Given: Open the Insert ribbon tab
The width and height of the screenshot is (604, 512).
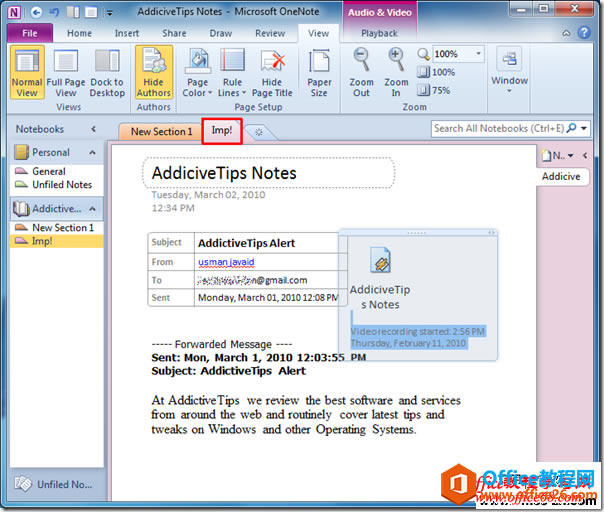Looking at the screenshot, I should tap(127, 33).
